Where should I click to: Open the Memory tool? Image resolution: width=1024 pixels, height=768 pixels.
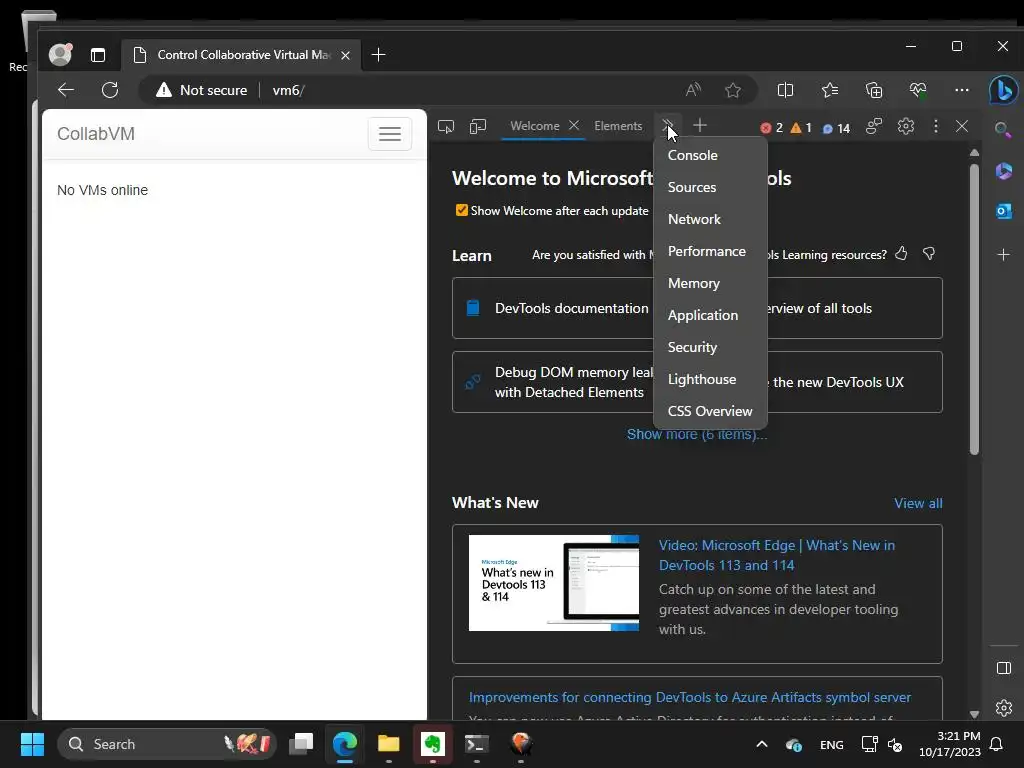(711, 283)
